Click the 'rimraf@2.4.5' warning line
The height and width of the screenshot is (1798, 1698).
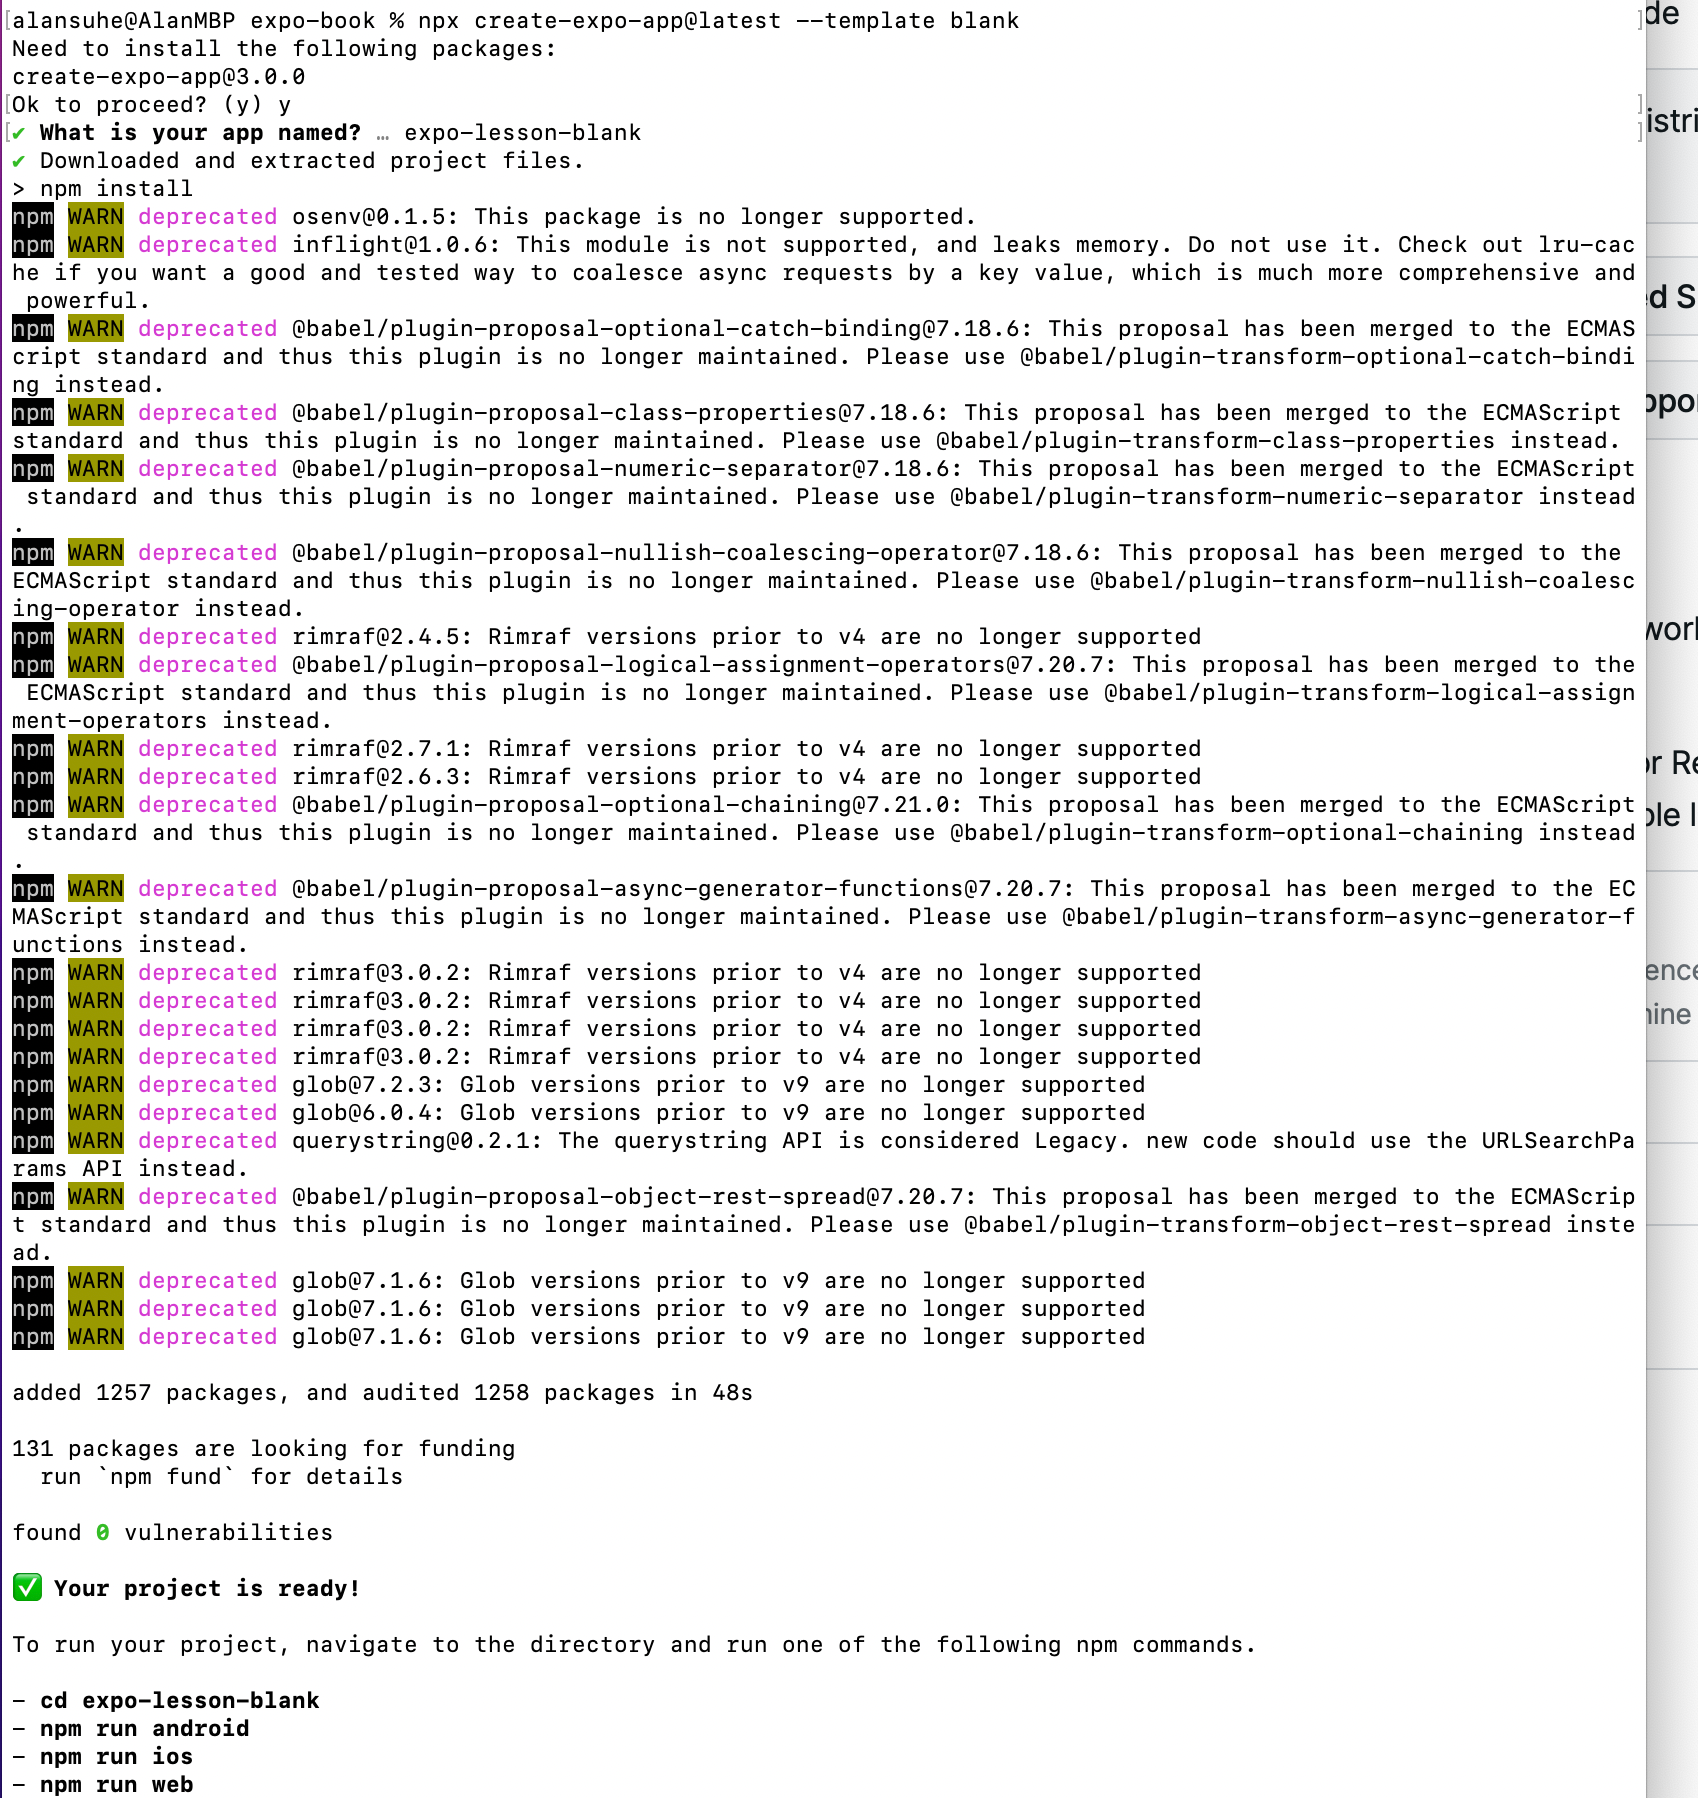click(607, 637)
